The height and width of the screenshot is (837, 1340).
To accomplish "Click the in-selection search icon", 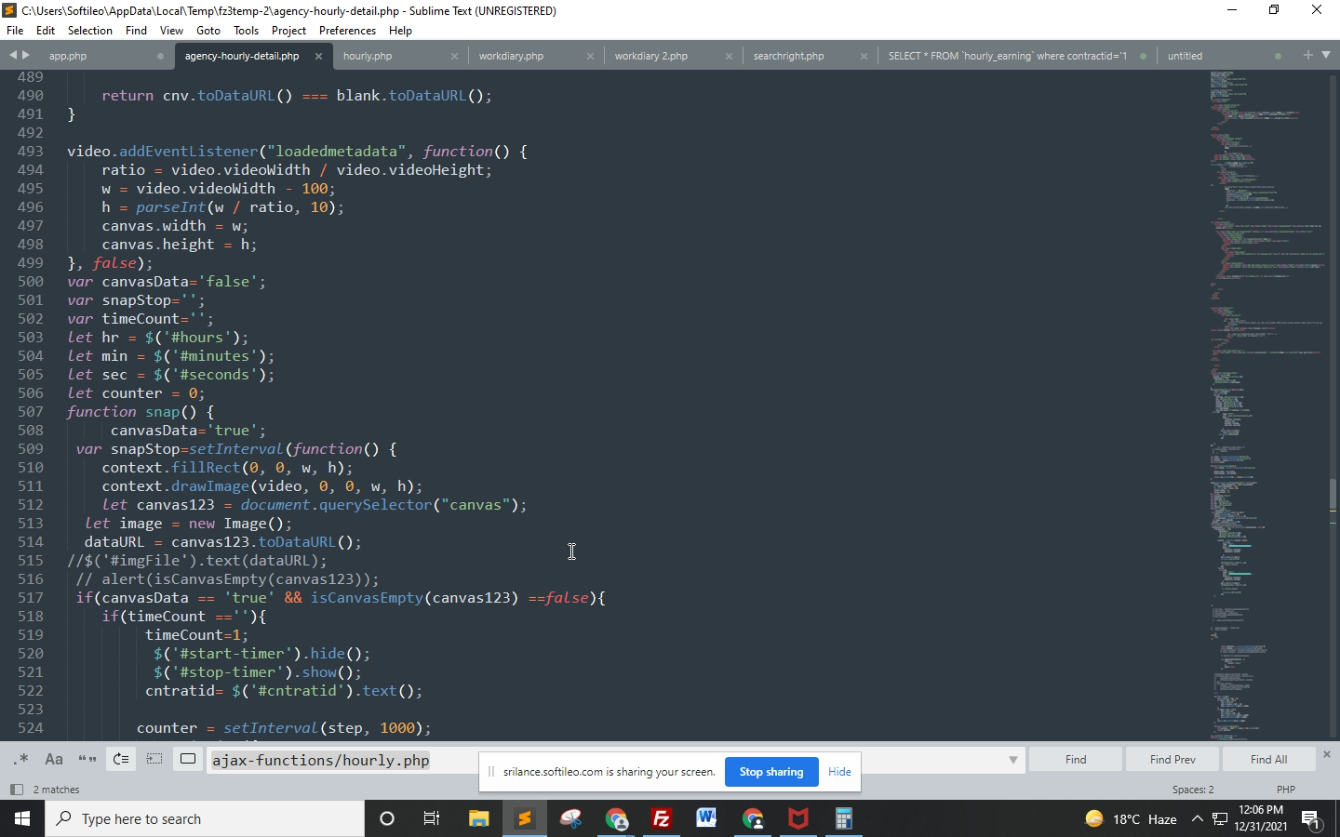I will [154, 759].
